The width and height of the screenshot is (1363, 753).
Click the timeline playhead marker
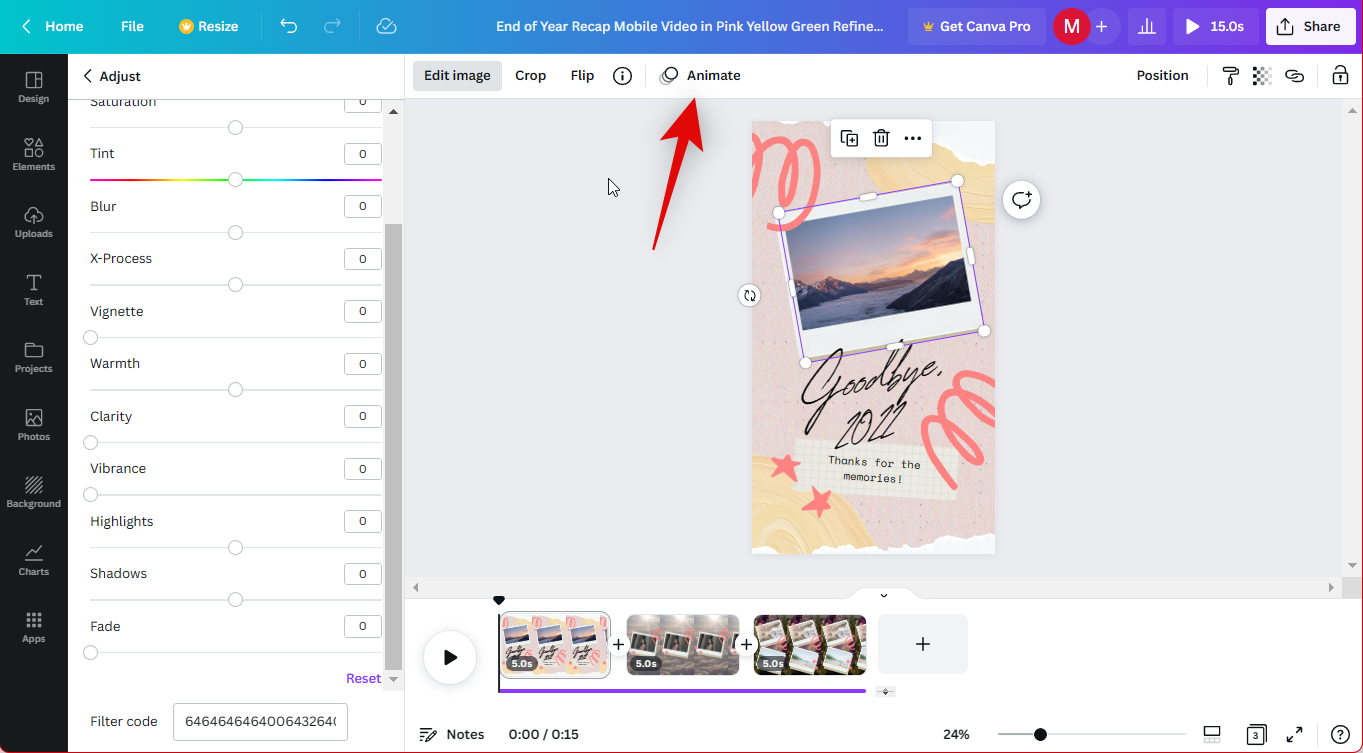[499, 601]
